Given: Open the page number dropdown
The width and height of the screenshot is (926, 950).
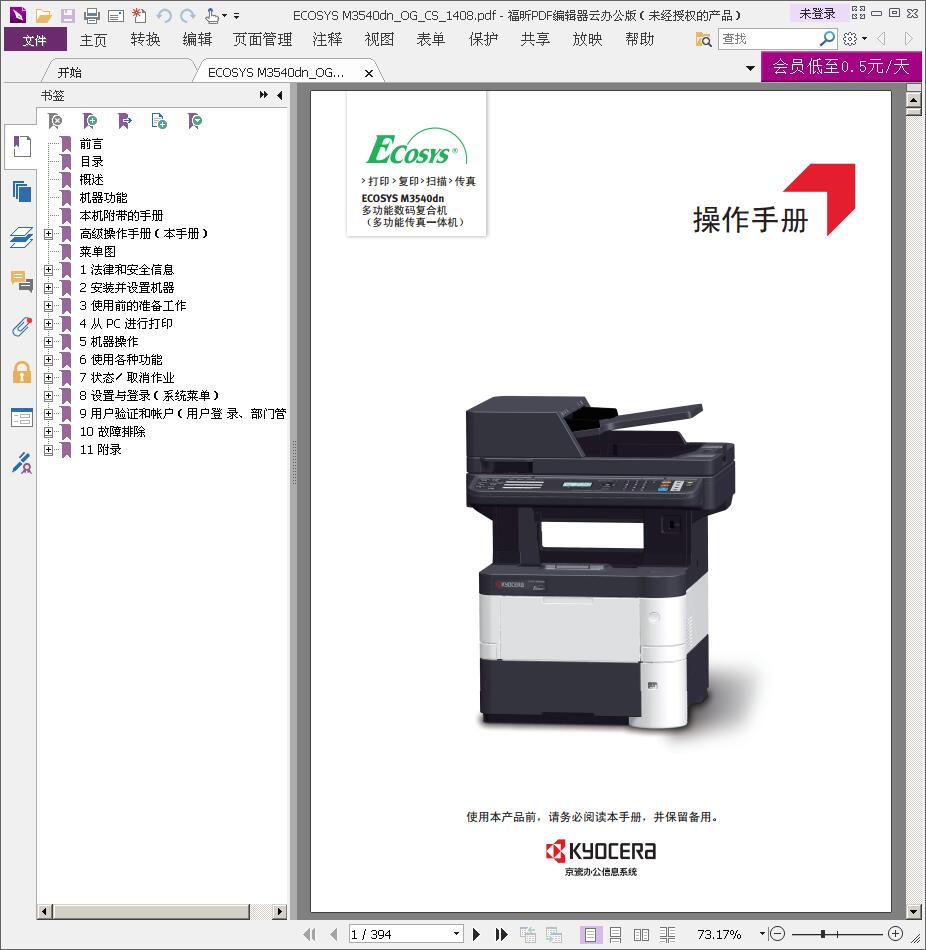Looking at the screenshot, I should (457, 934).
